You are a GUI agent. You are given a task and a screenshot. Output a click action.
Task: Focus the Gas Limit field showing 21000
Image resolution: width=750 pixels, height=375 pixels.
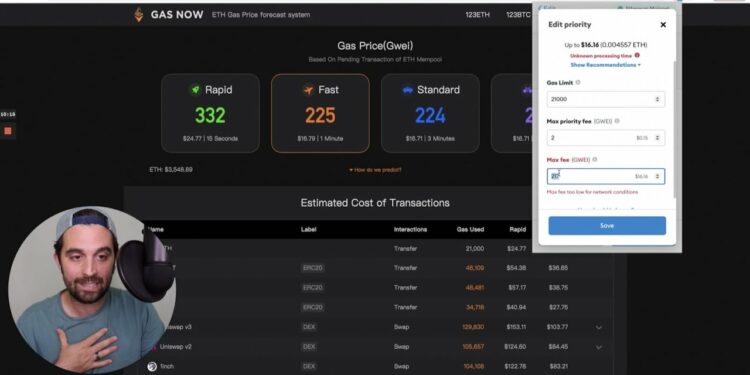(x=606, y=99)
